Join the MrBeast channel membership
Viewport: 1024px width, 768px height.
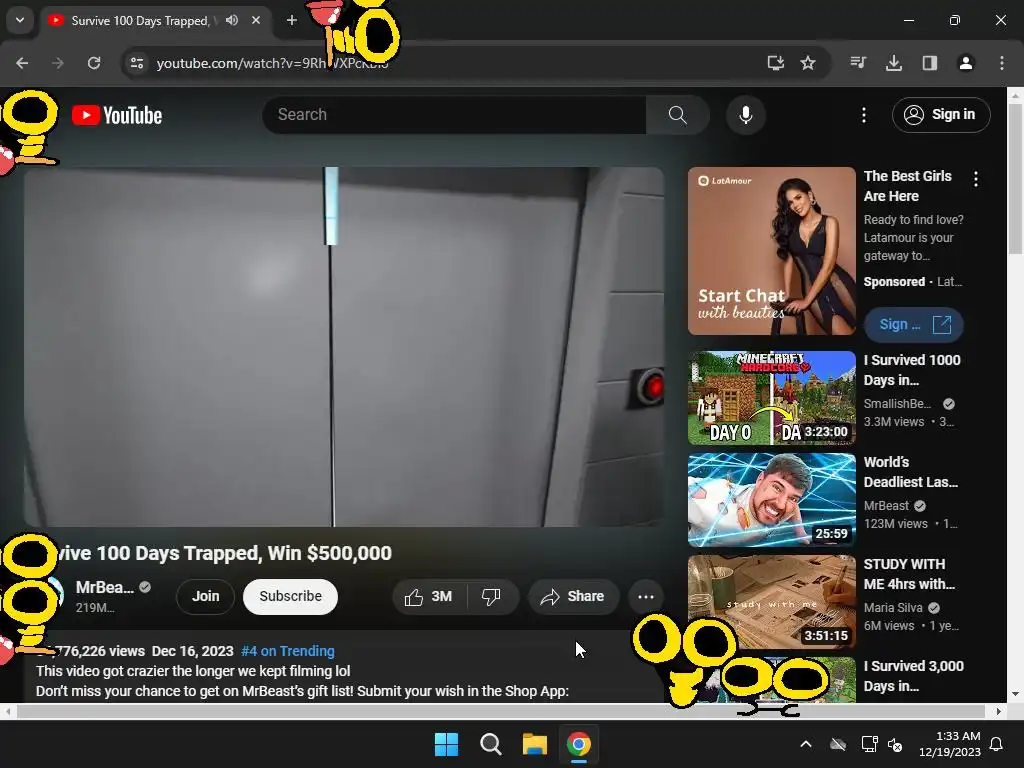pyautogui.click(x=205, y=596)
